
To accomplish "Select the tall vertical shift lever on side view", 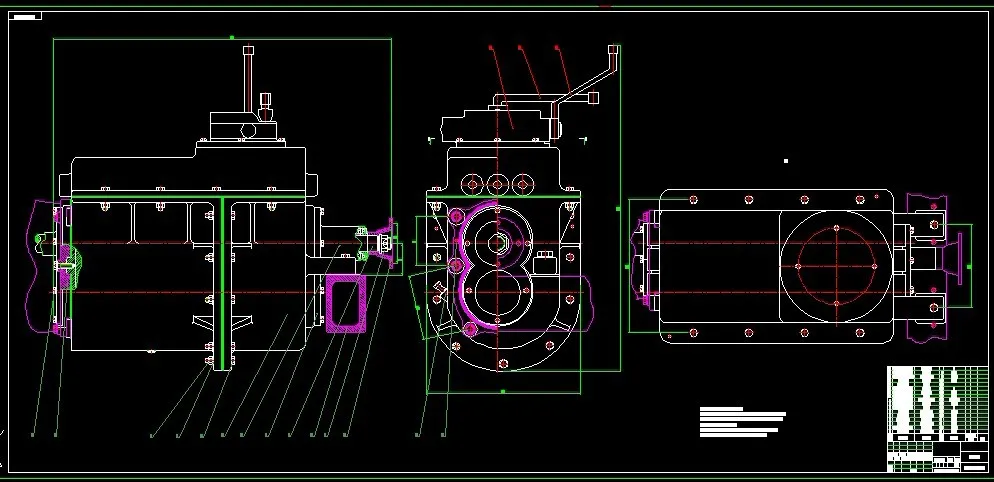I will pyautogui.click(x=248, y=79).
